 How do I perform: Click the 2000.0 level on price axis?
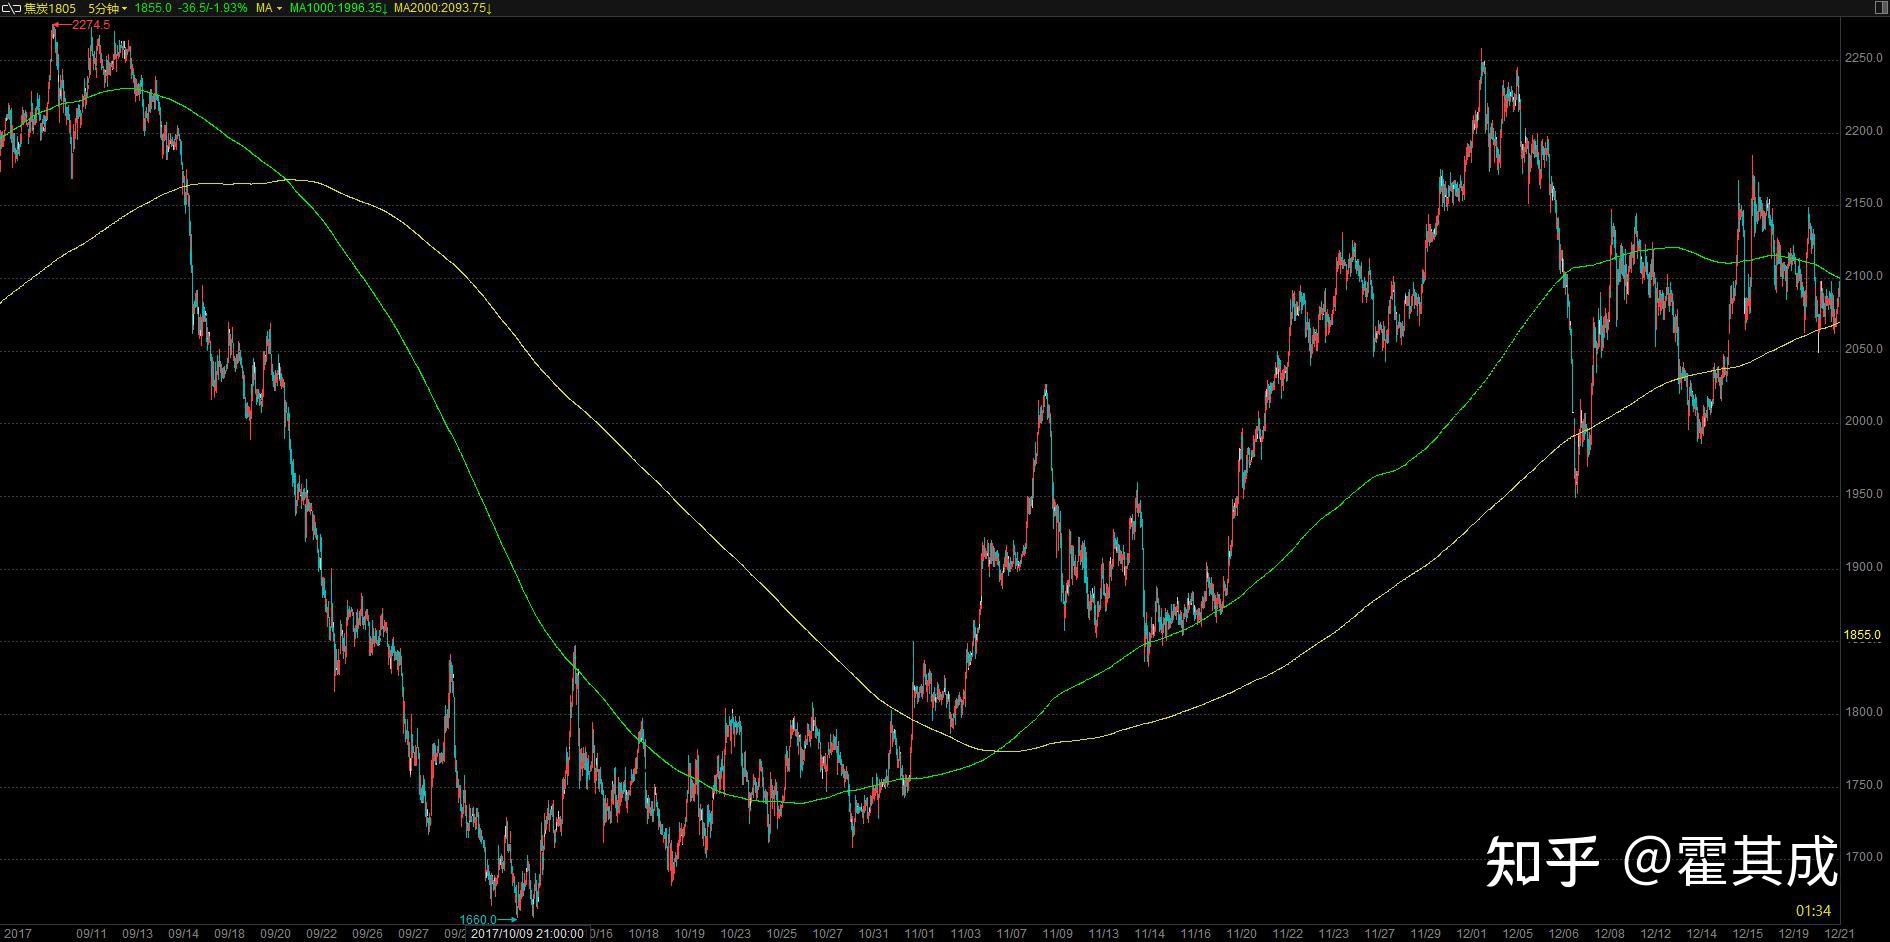click(1863, 422)
